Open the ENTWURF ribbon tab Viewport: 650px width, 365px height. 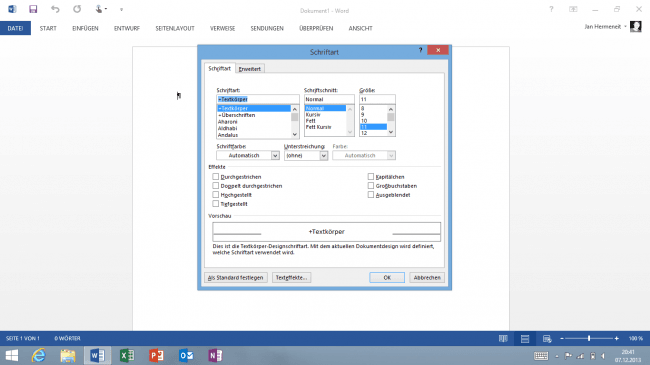[x=127, y=28]
